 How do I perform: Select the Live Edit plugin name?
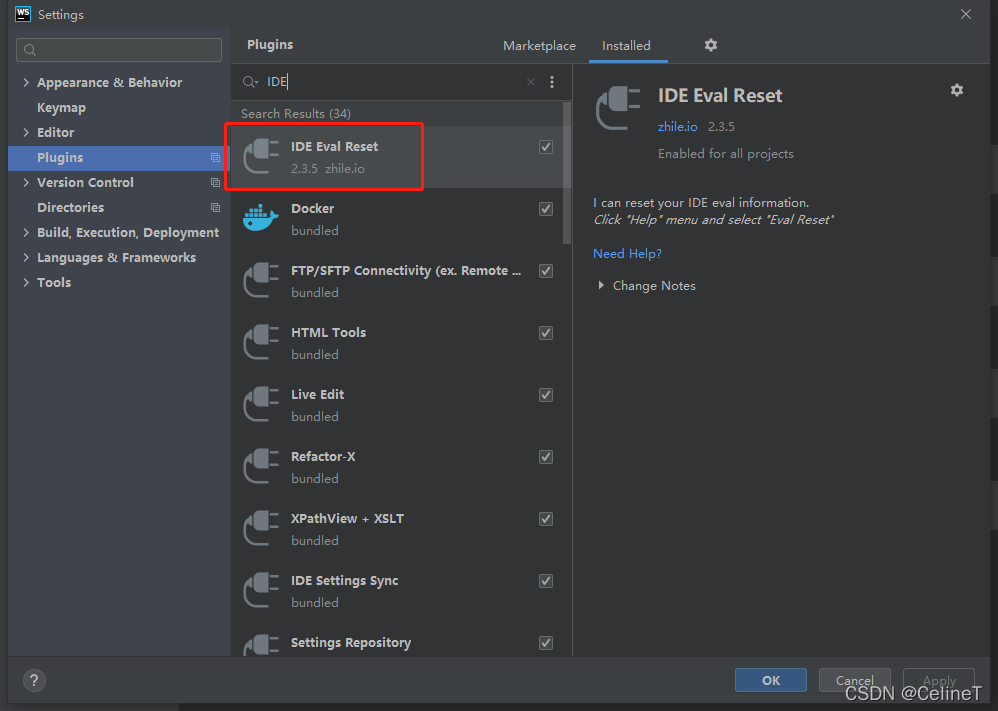(318, 395)
